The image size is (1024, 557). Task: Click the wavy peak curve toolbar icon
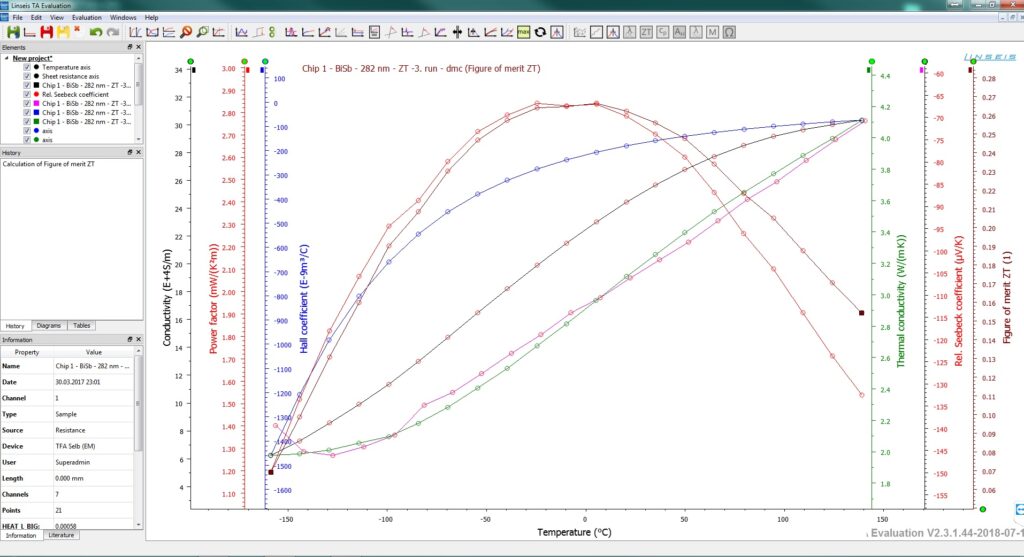(241, 32)
